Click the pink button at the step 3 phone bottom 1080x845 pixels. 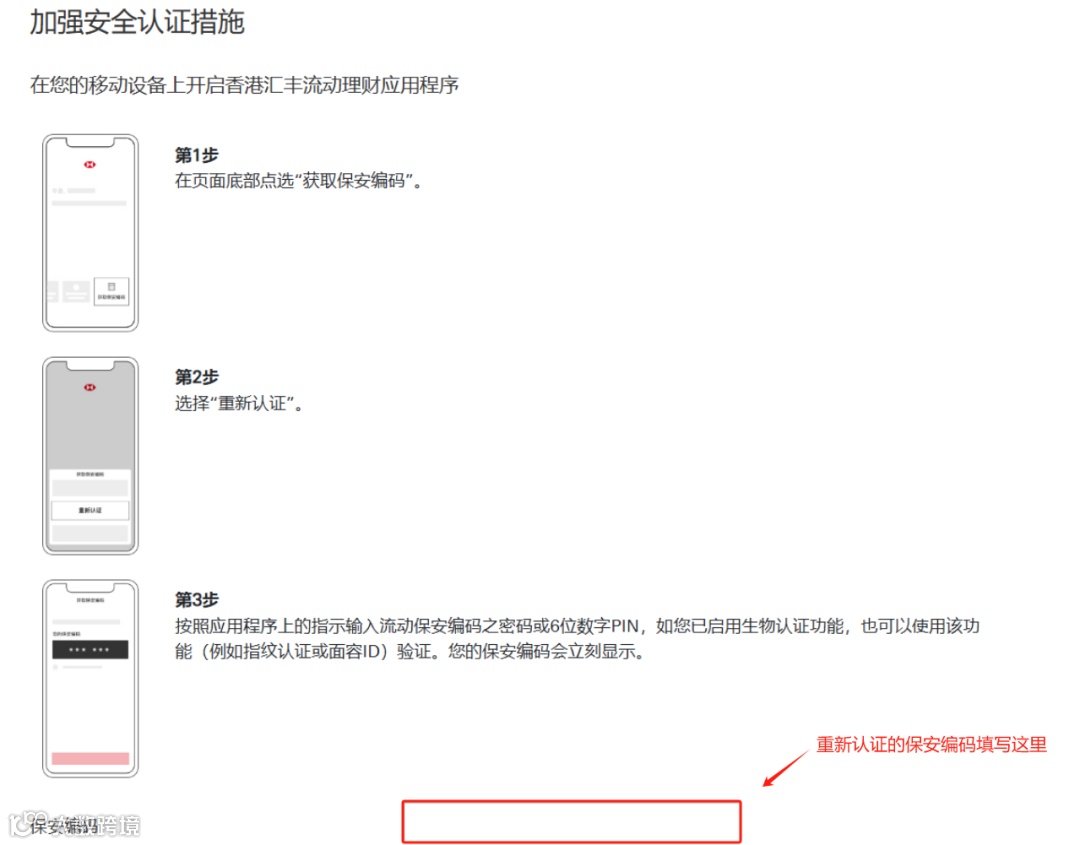(90, 757)
